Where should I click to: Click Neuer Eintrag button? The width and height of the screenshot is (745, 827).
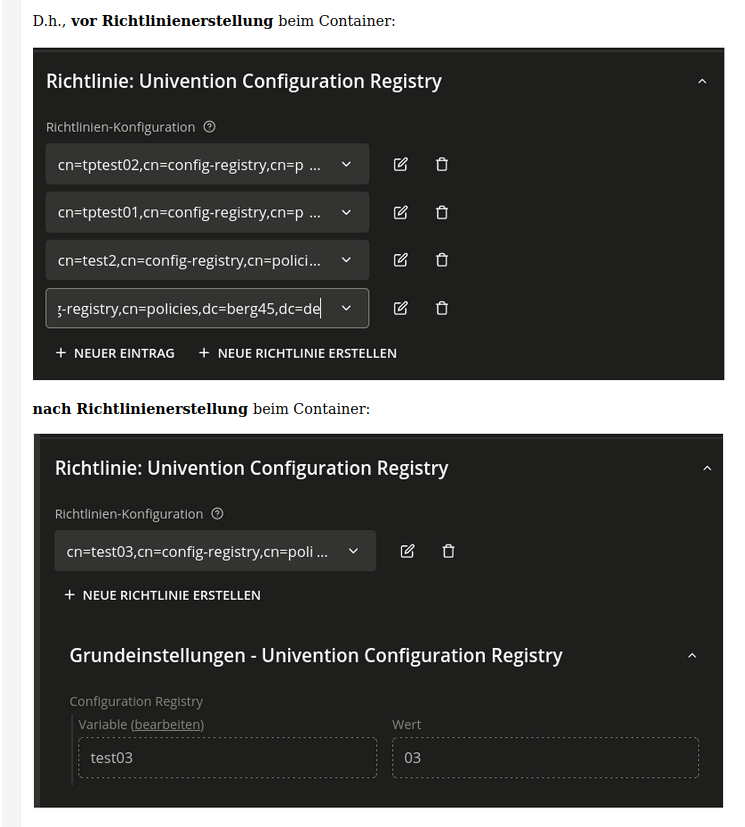point(115,353)
